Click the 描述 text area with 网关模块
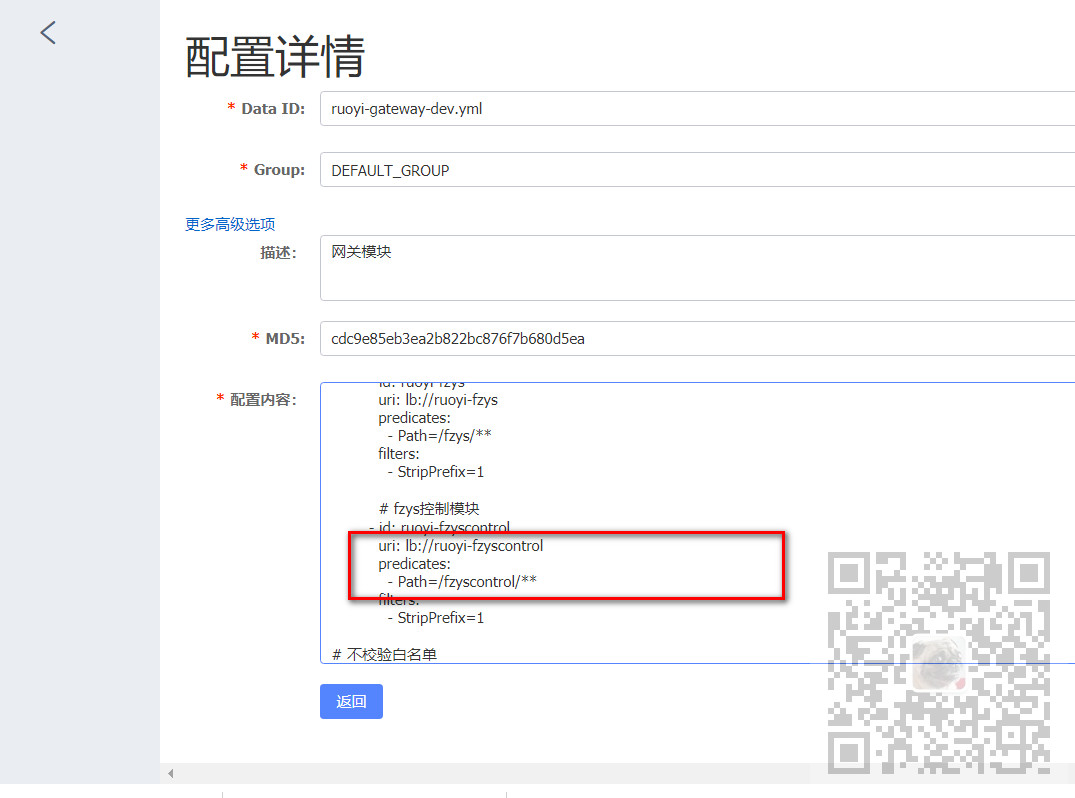 tap(697, 268)
